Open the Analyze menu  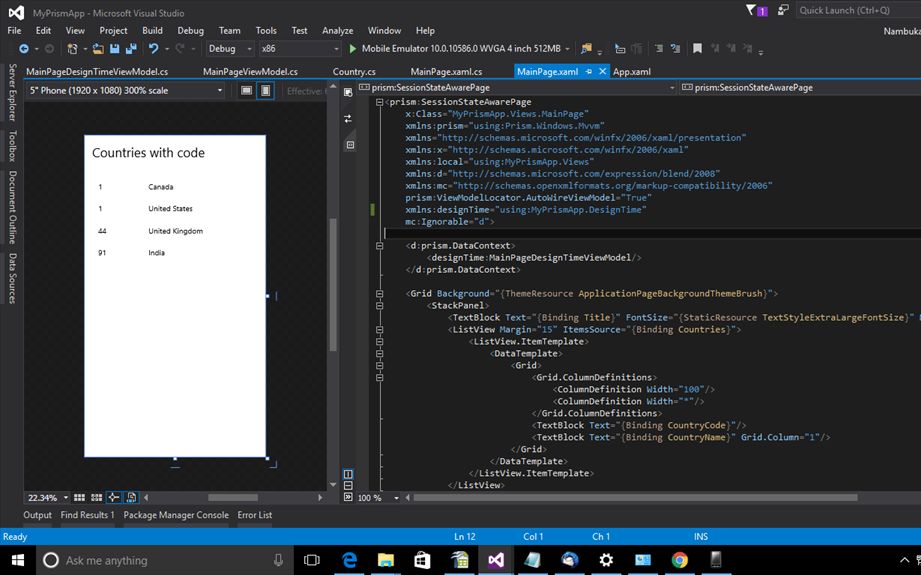(x=337, y=31)
